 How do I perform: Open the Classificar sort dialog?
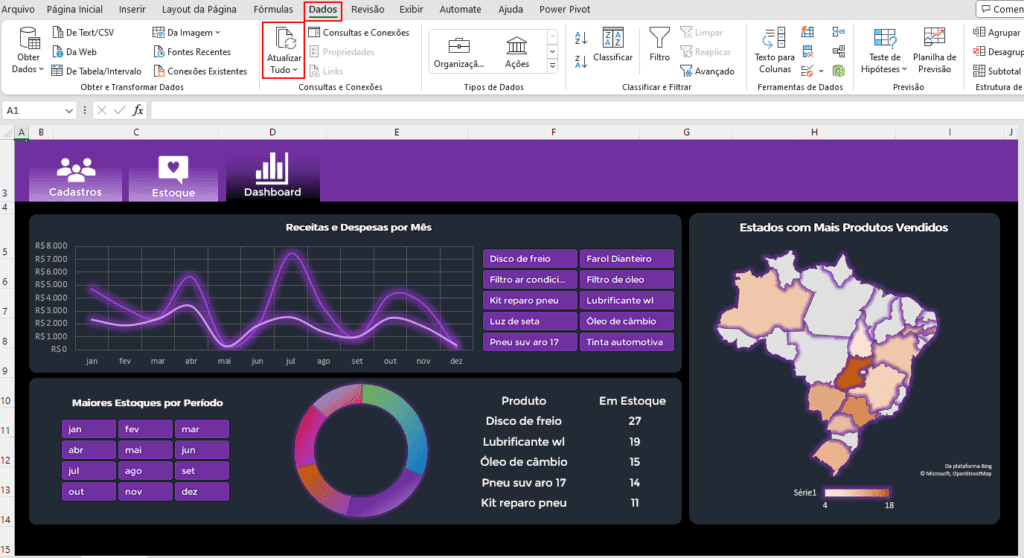(x=613, y=44)
